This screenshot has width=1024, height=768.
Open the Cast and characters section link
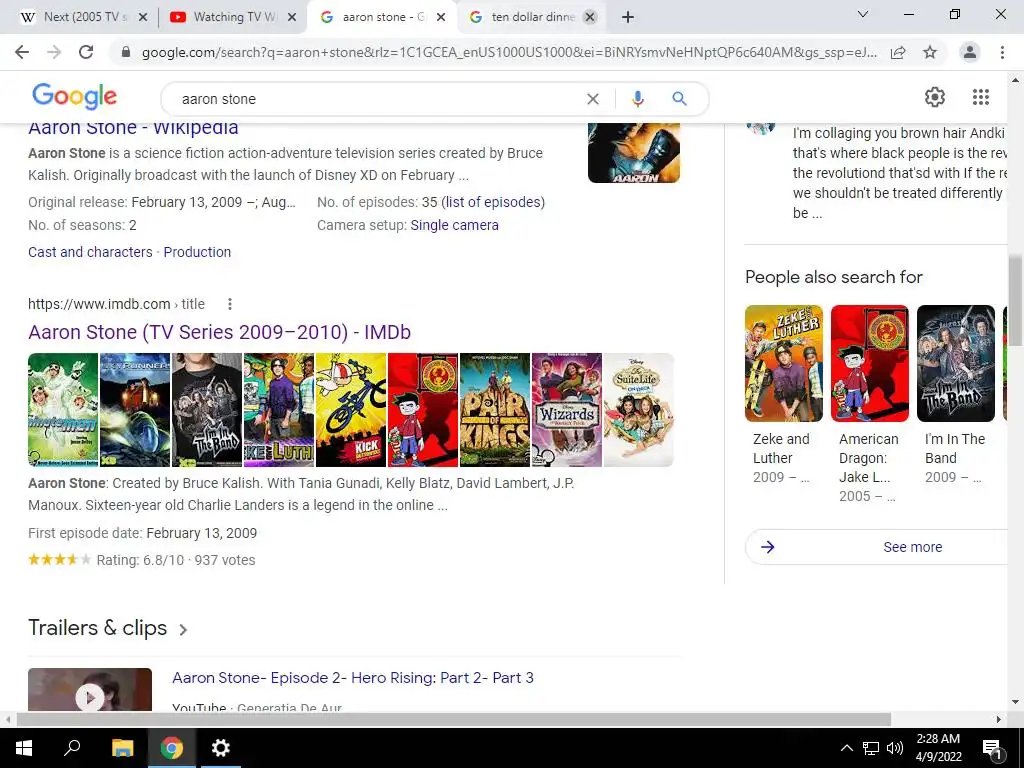pyautogui.click(x=90, y=252)
